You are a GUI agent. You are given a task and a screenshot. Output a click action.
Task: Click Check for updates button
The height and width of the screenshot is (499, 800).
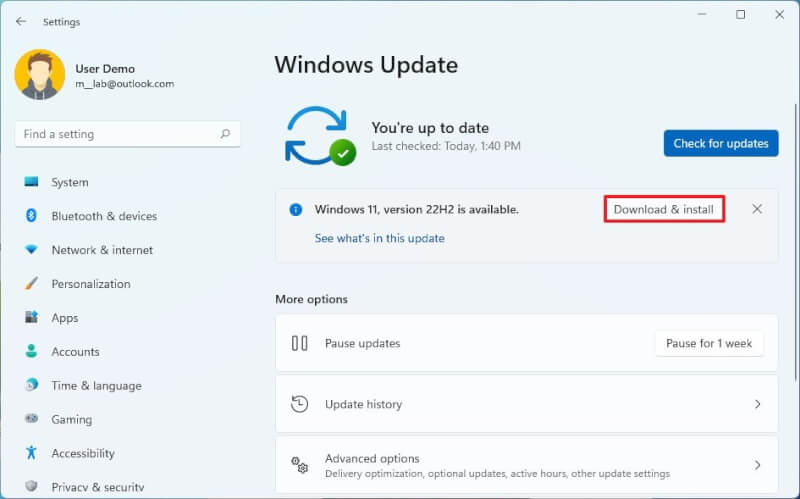point(721,143)
